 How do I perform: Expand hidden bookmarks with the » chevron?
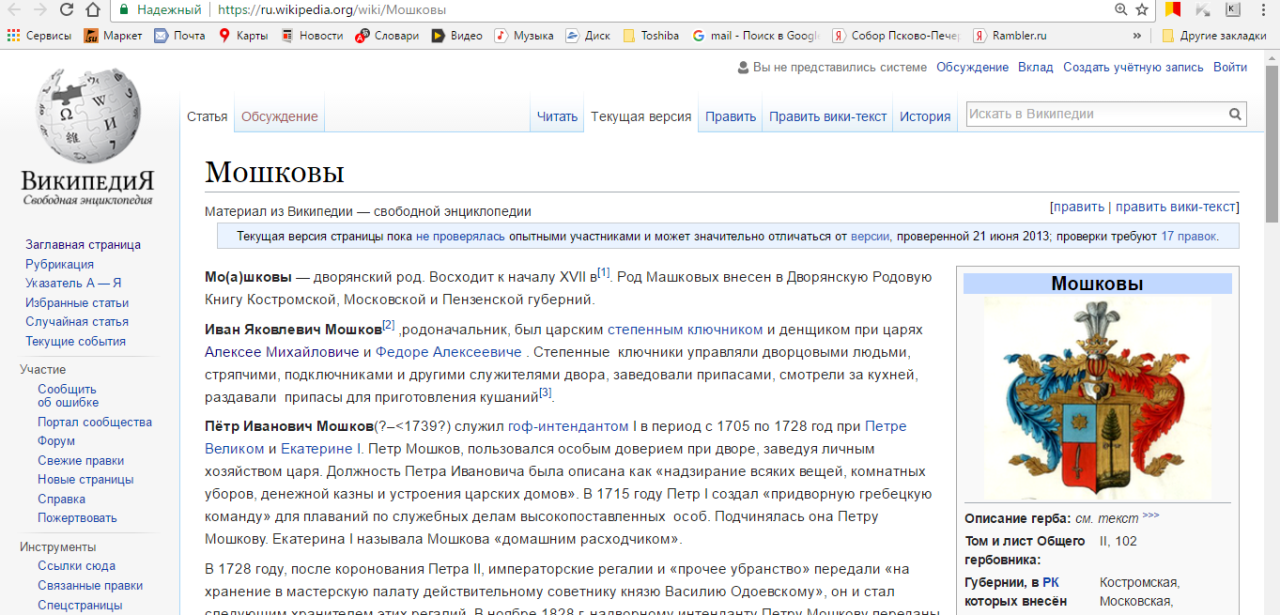click(x=1137, y=35)
